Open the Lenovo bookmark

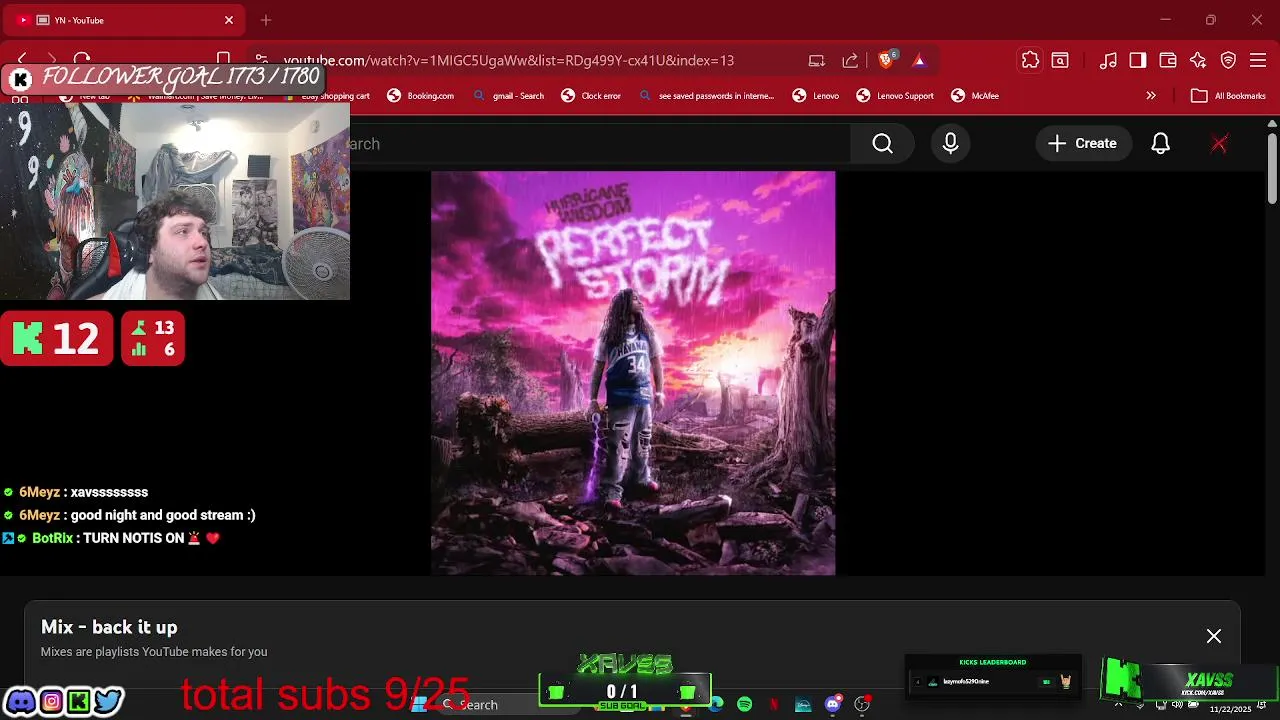click(816, 96)
